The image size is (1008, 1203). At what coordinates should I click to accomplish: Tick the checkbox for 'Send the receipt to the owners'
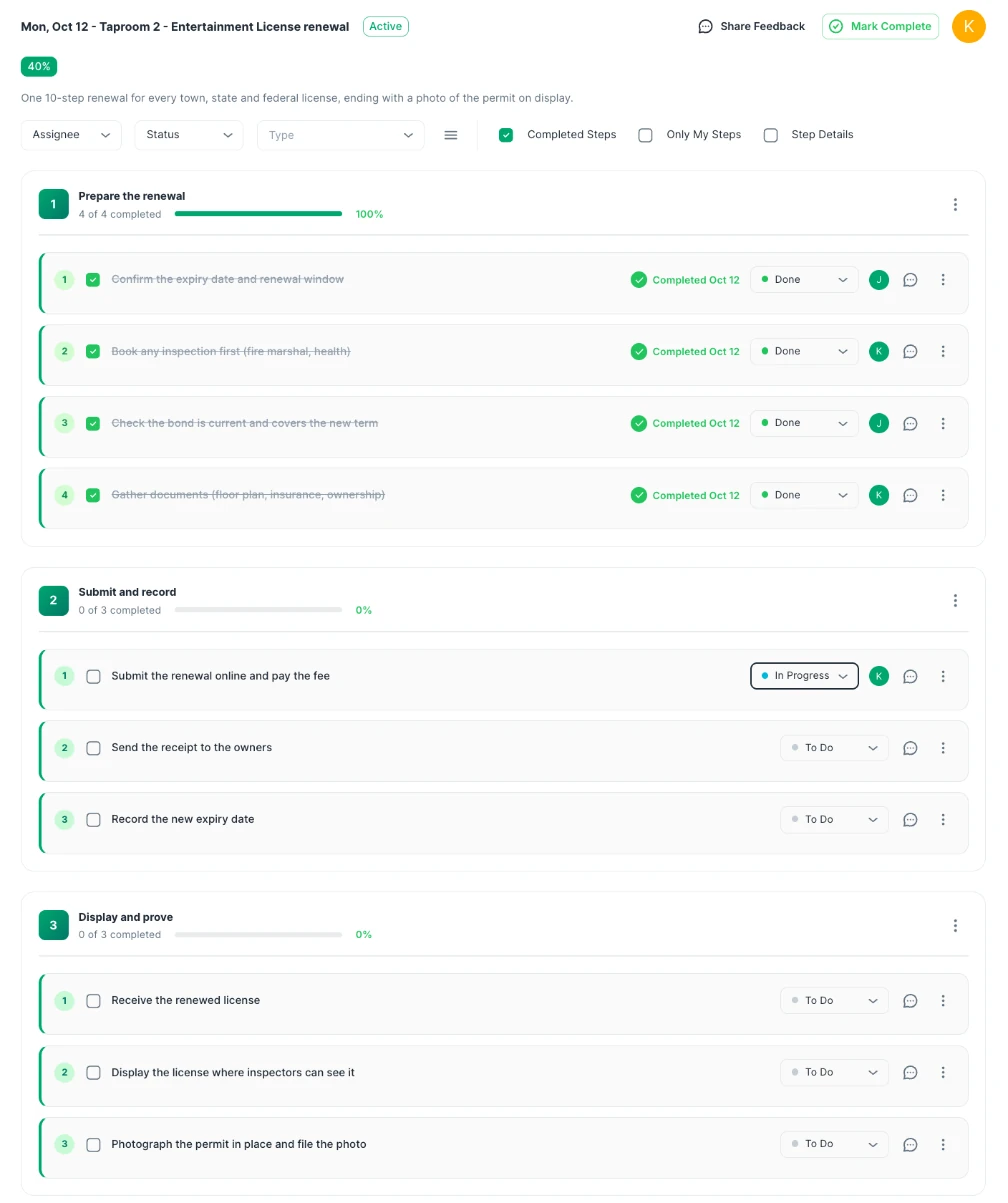[x=93, y=748]
